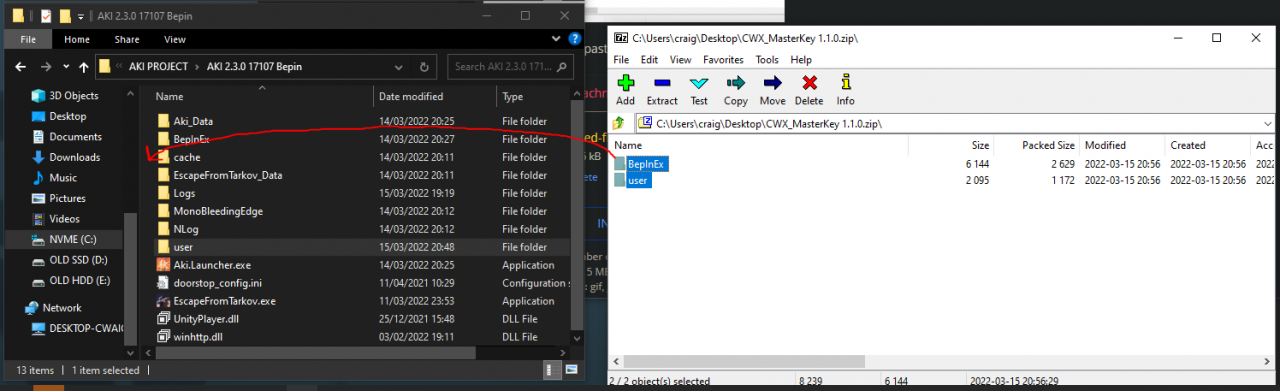Open the Share tab in Explorer ribbon
Screen dimensions: 1280x391
[x=127, y=39]
